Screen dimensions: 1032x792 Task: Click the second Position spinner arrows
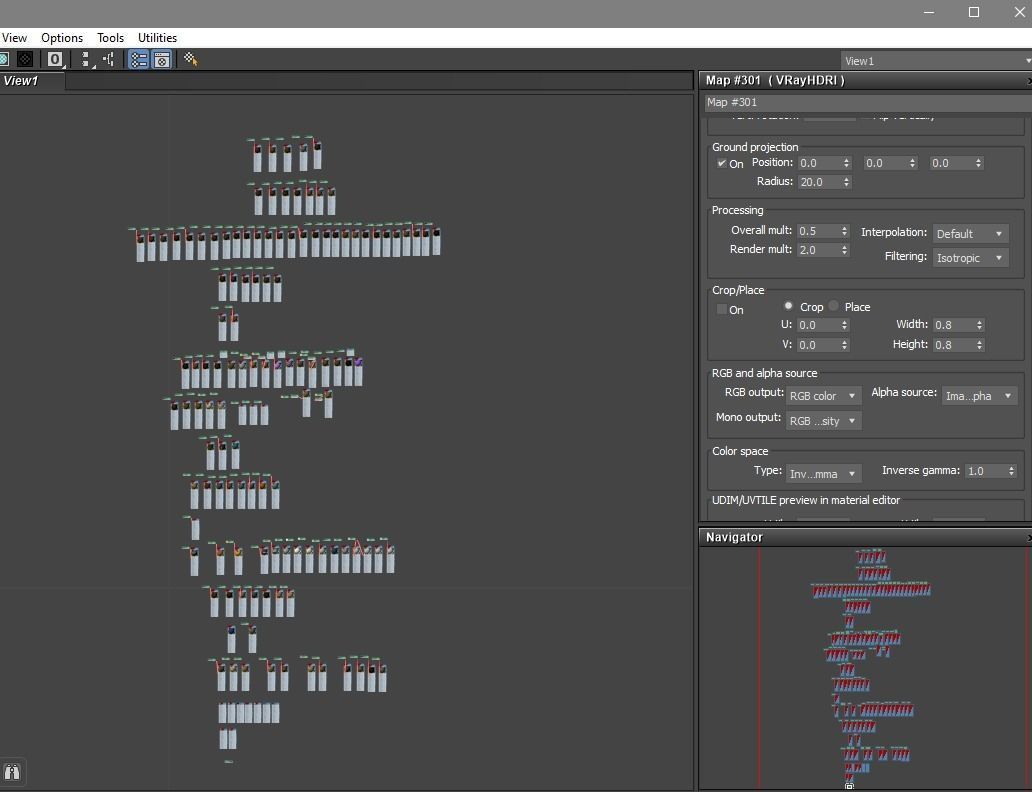[x=912, y=163]
